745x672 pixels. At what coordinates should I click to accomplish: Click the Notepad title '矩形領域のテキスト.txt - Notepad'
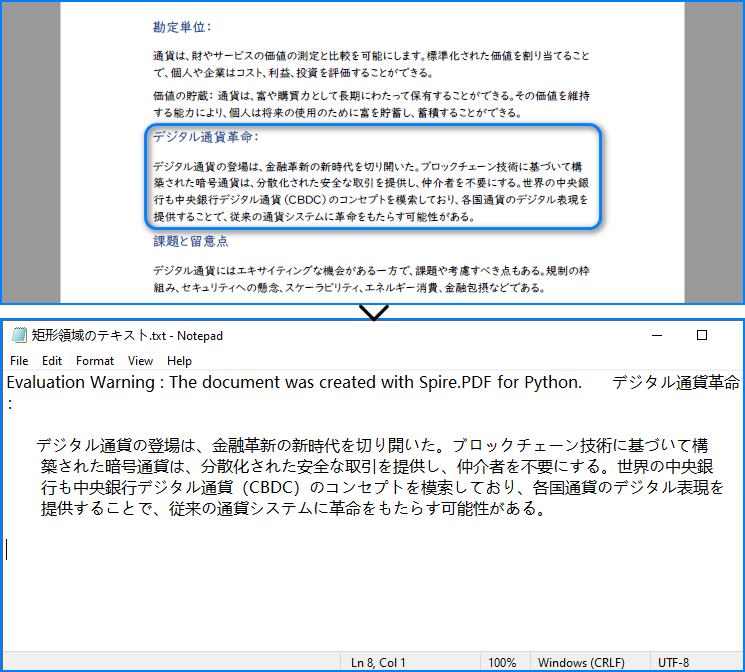click(x=127, y=336)
